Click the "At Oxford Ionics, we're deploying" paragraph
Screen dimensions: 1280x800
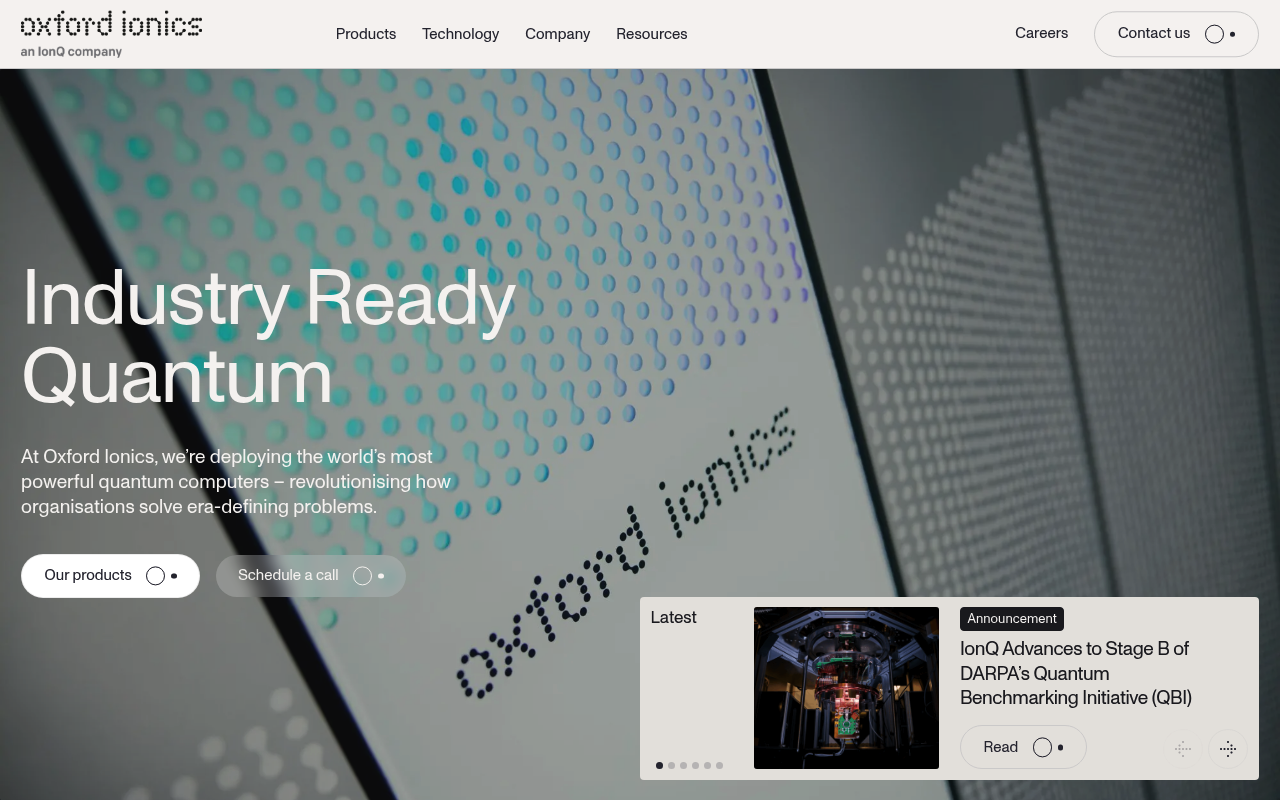pos(236,482)
